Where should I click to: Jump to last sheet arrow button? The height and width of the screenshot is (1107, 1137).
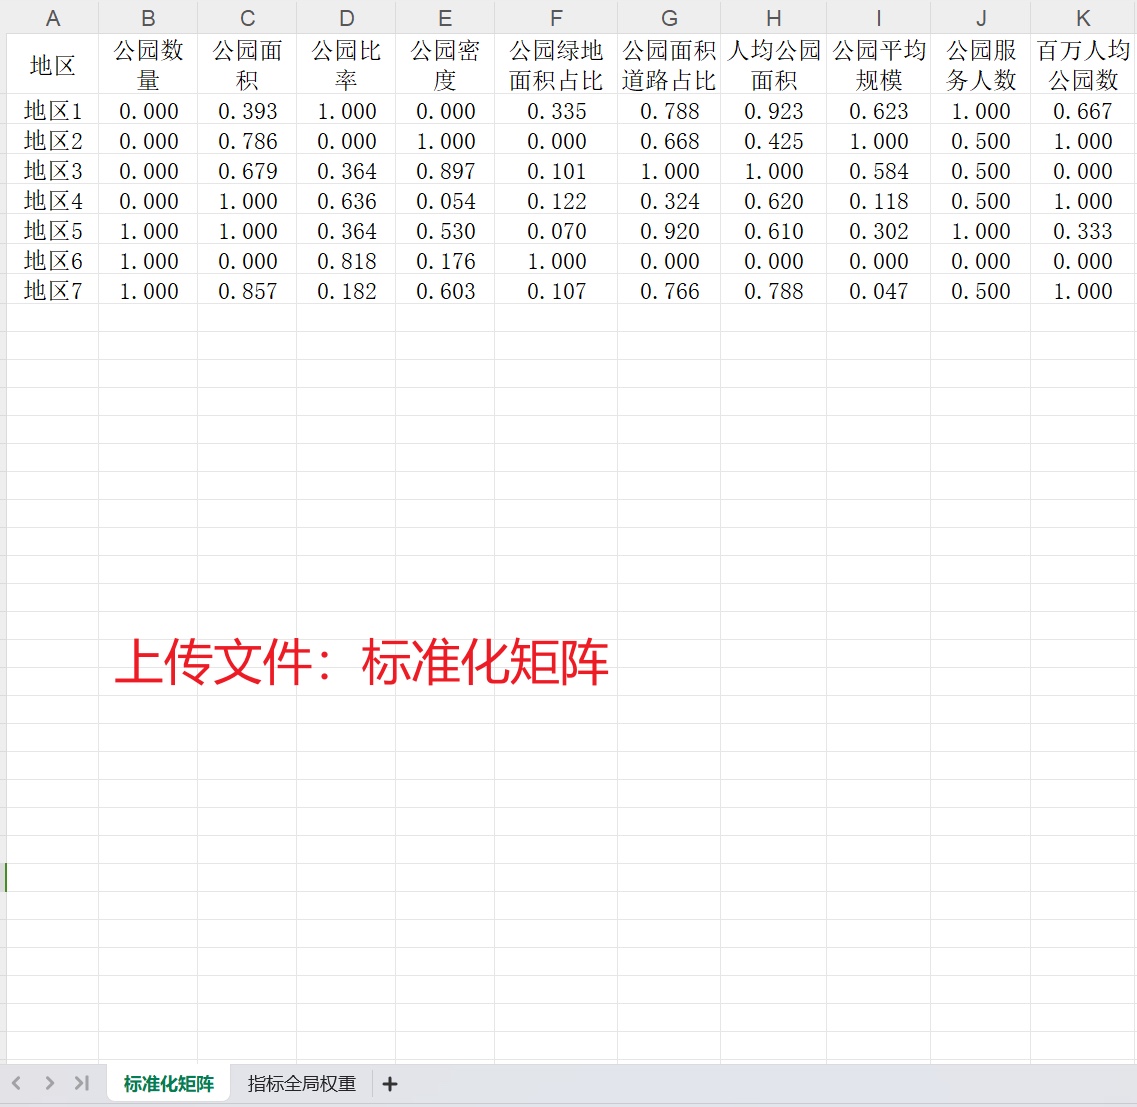pyautogui.click(x=82, y=1083)
